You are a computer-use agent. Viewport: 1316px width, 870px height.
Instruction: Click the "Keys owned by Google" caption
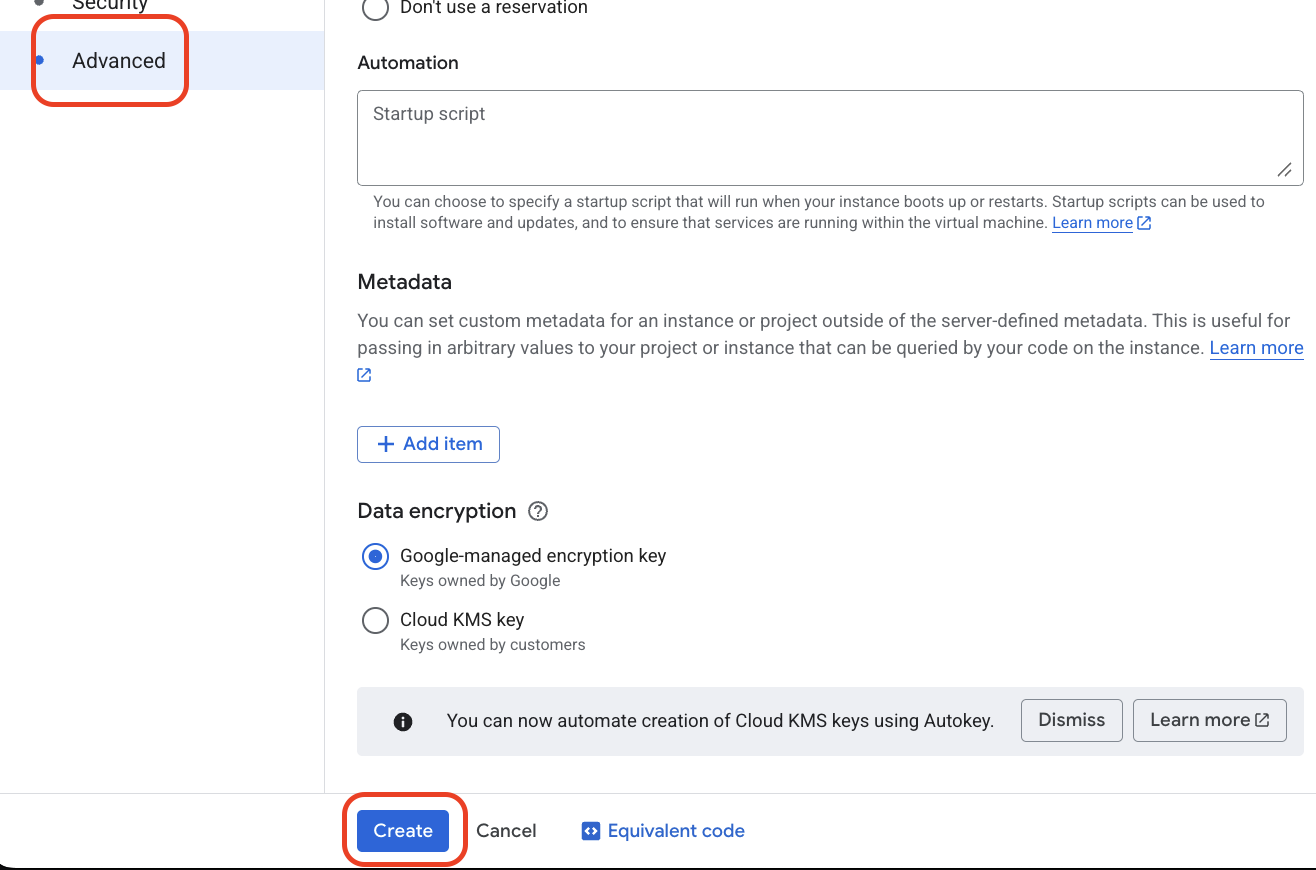480,581
